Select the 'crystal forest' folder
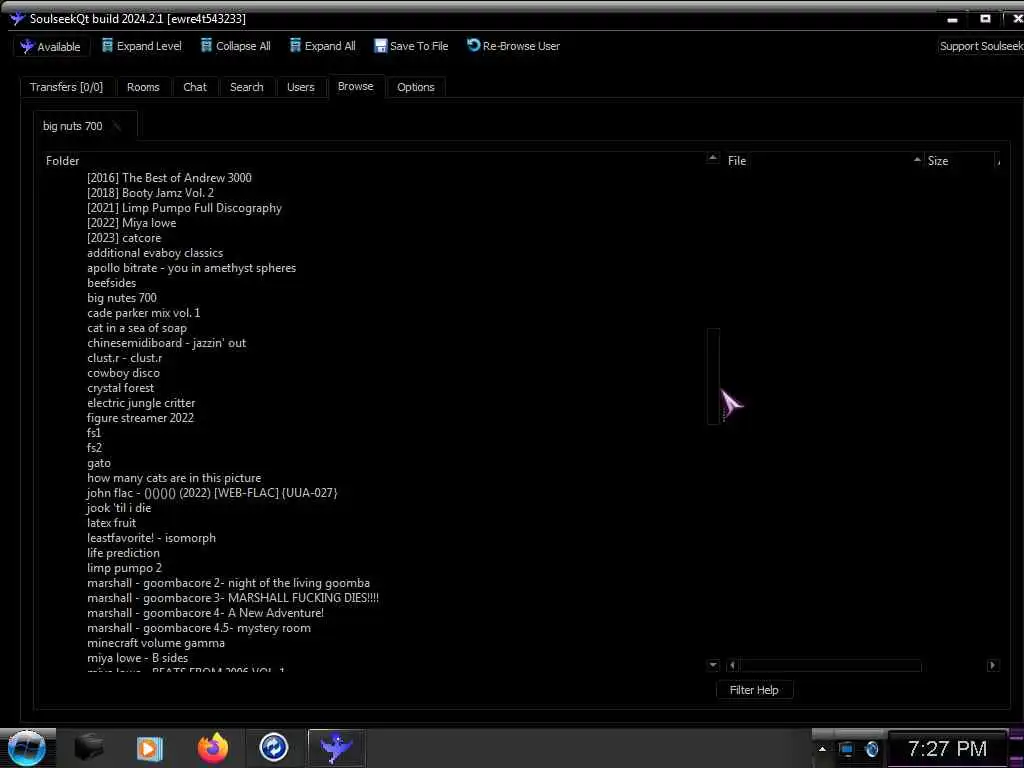The height and width of the screenshot is (768, 1024). tap(121, 388)
